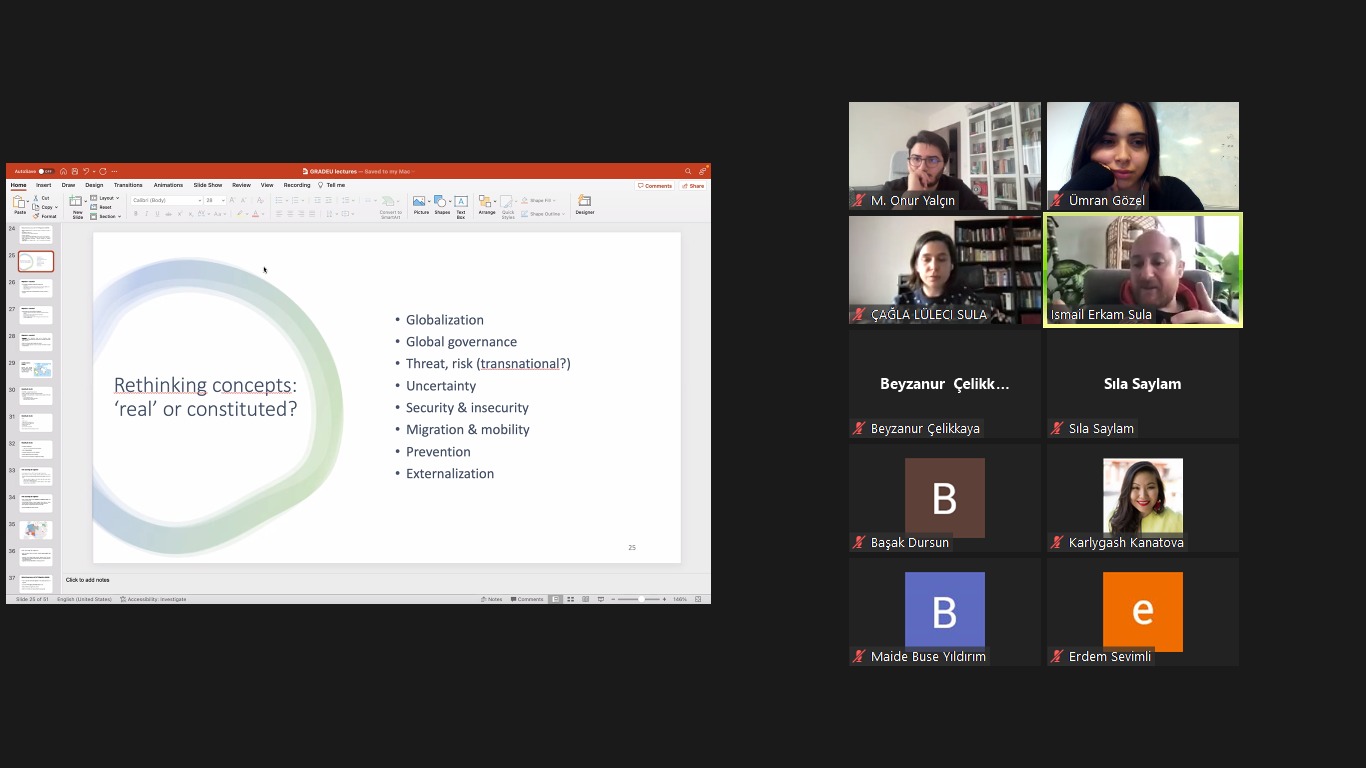Expand the Layout dropdown
1366x768 pixels.
tap(105, 198)
